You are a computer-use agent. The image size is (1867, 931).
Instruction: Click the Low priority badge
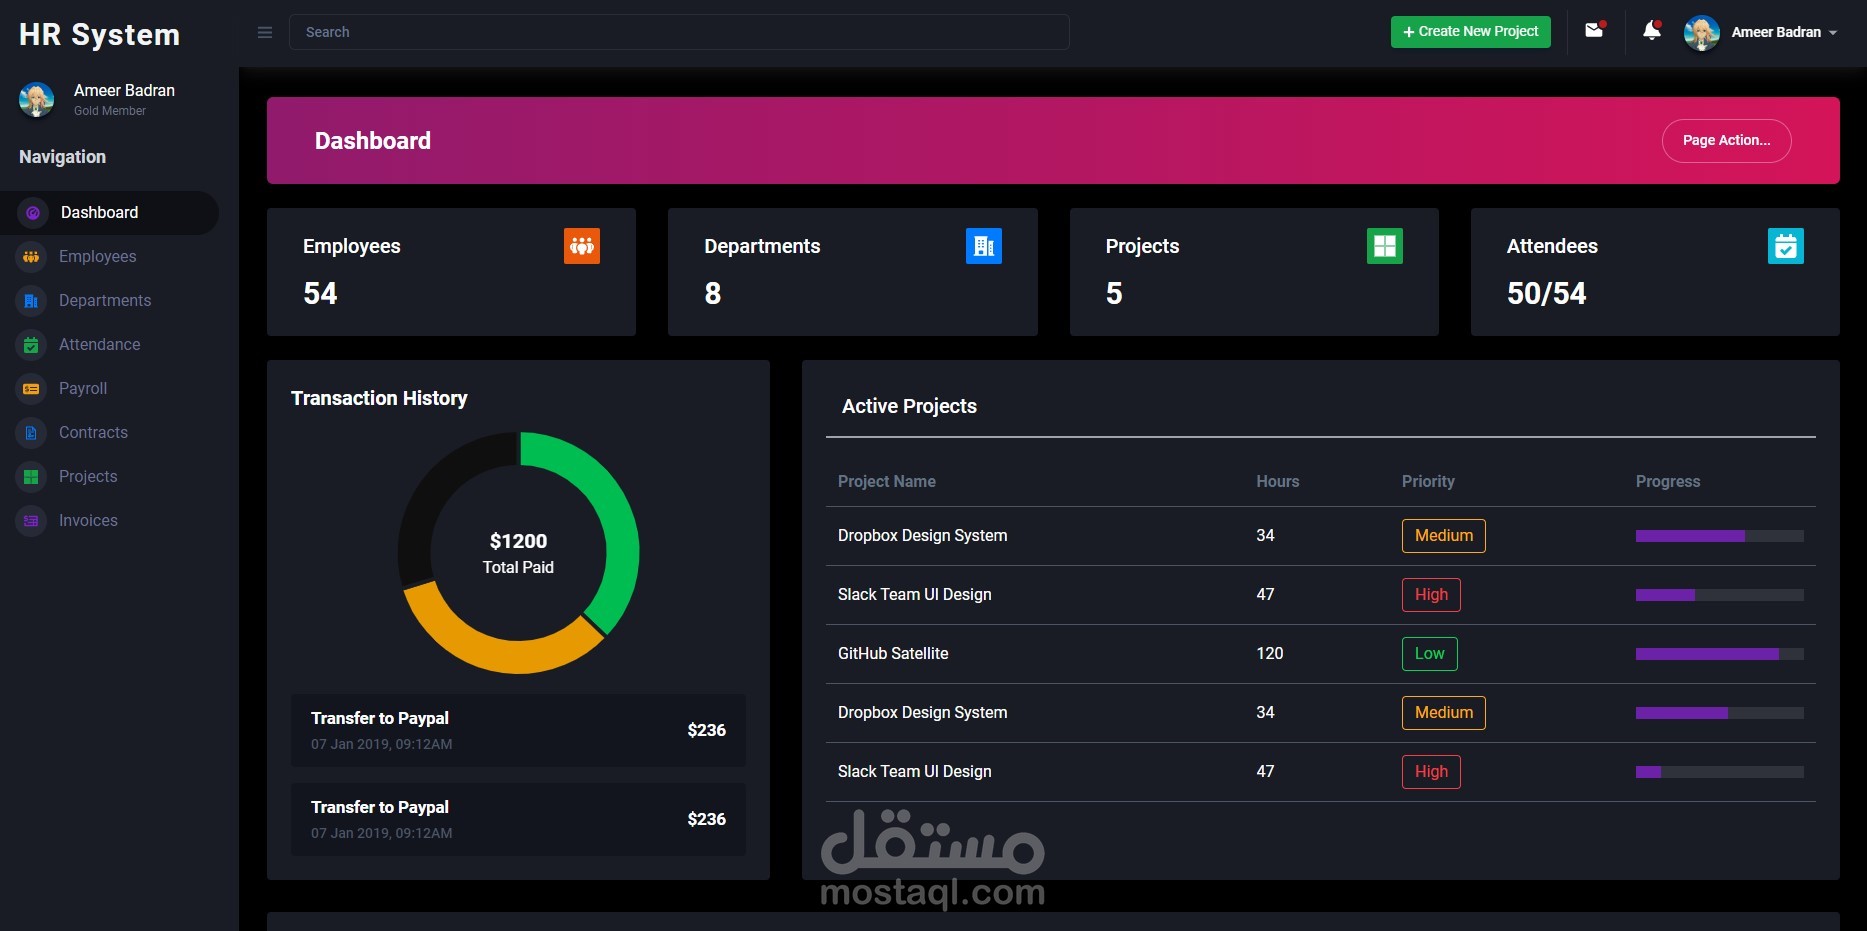(1429, 654)
